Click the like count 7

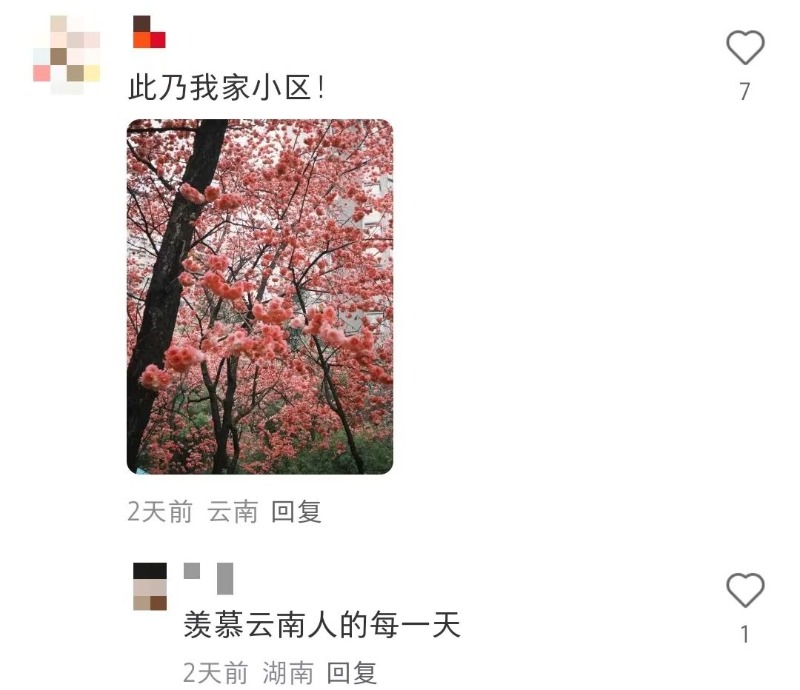click(x=745, y=92)
